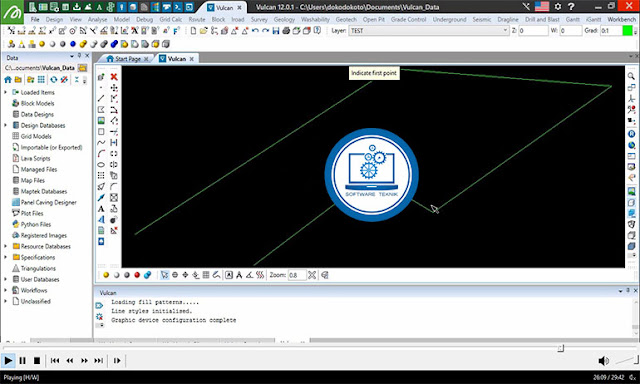Select the Create Rectangle tool

point(101,131)
